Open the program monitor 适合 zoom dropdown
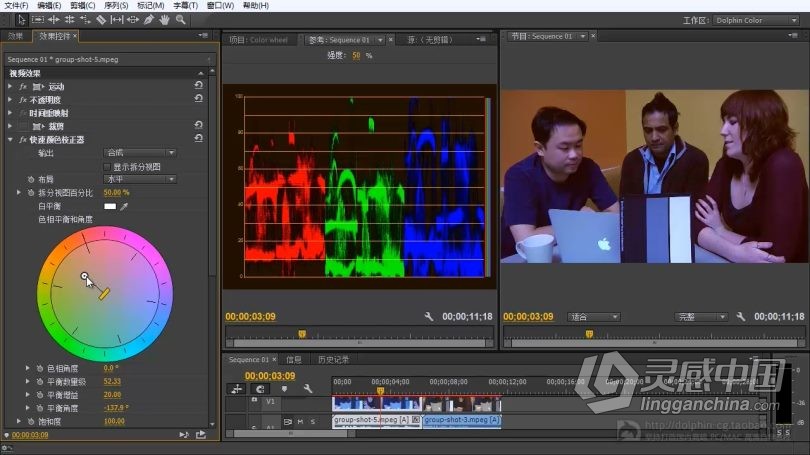810x455 pixels. click(x=593, y=317)
